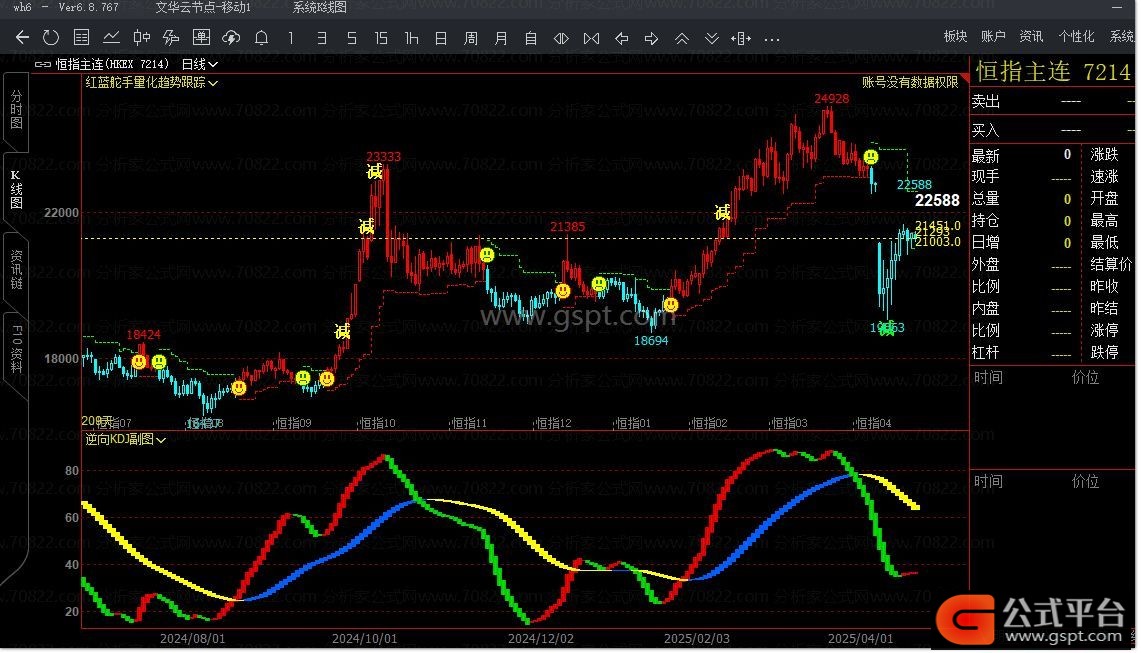Select the candlestick chart icon
This screenshot has height=653, width=1141.
(x=141, y=38)
